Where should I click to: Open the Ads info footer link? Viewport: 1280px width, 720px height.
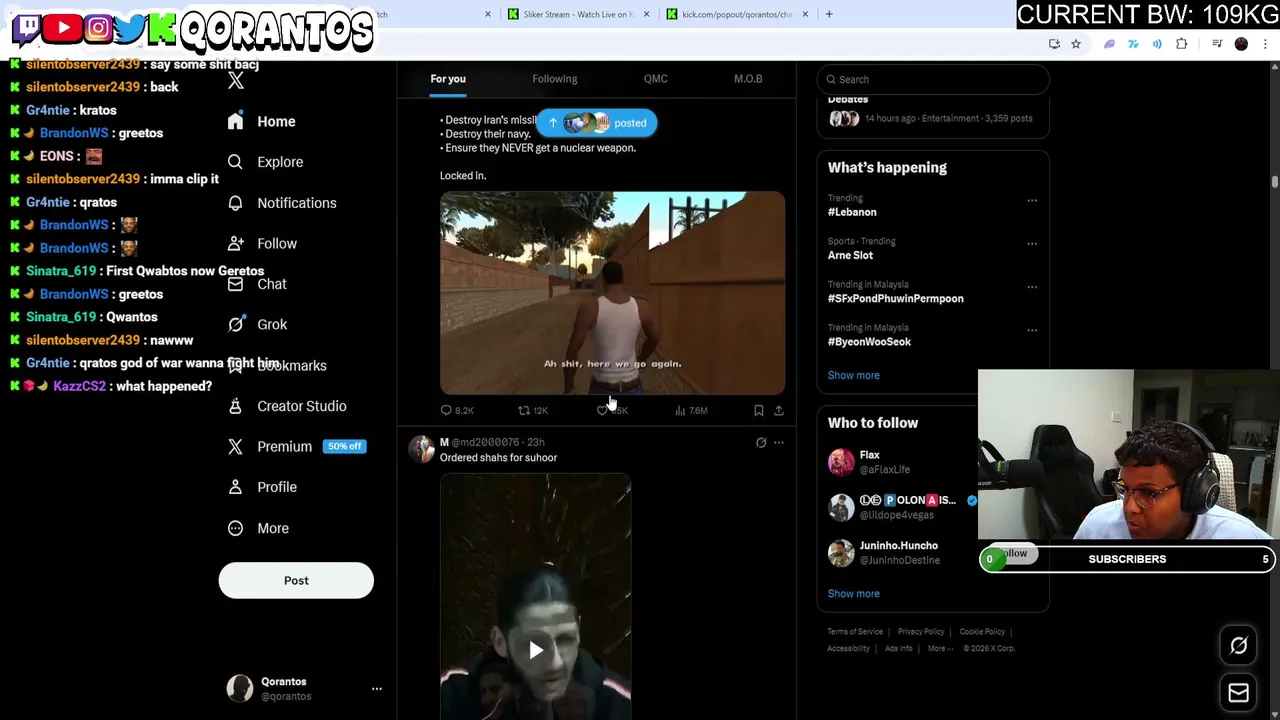[898, 648]
